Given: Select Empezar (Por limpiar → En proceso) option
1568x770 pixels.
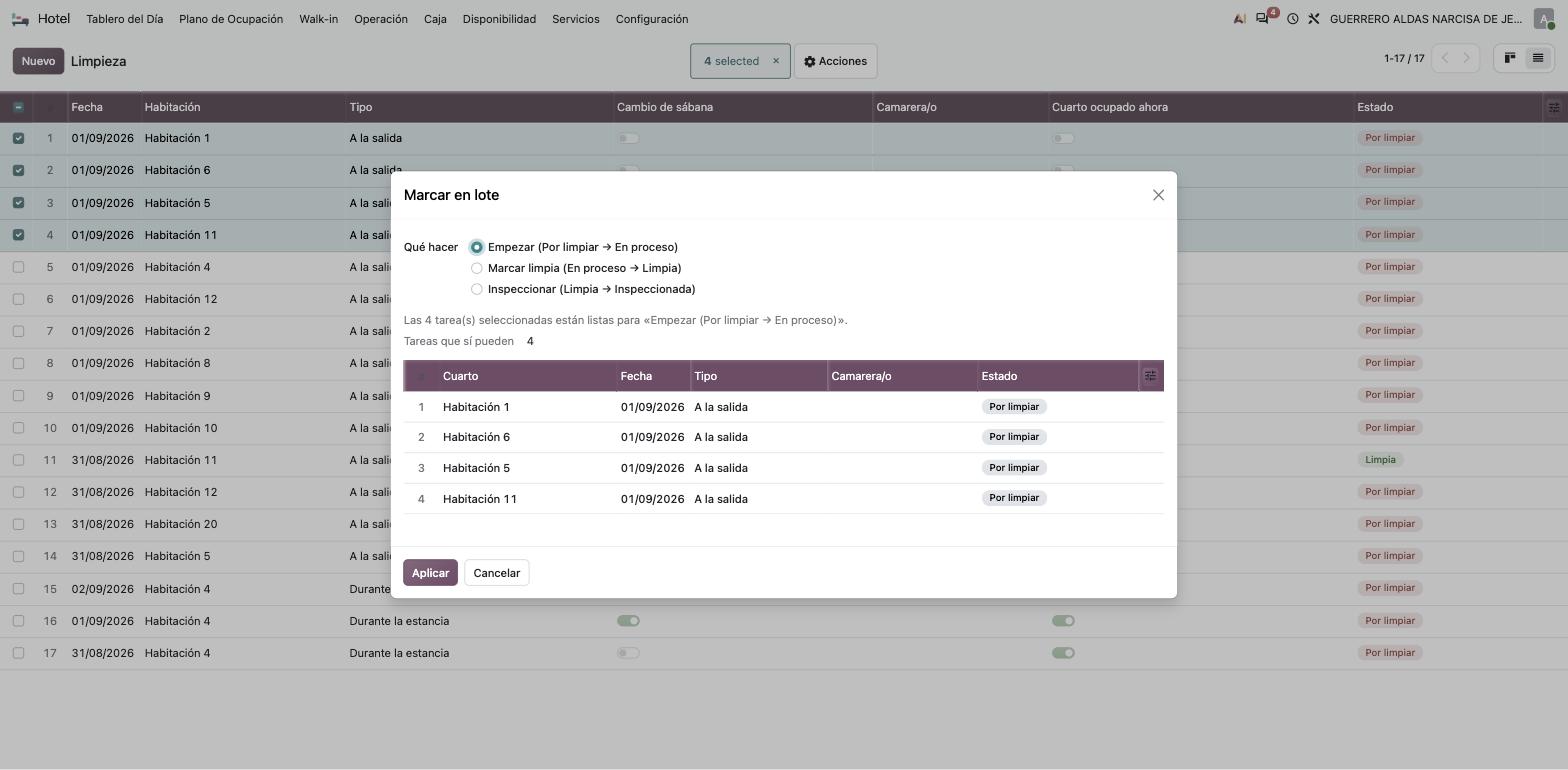Looking at the screenshot, I should (x=477, y=247).
